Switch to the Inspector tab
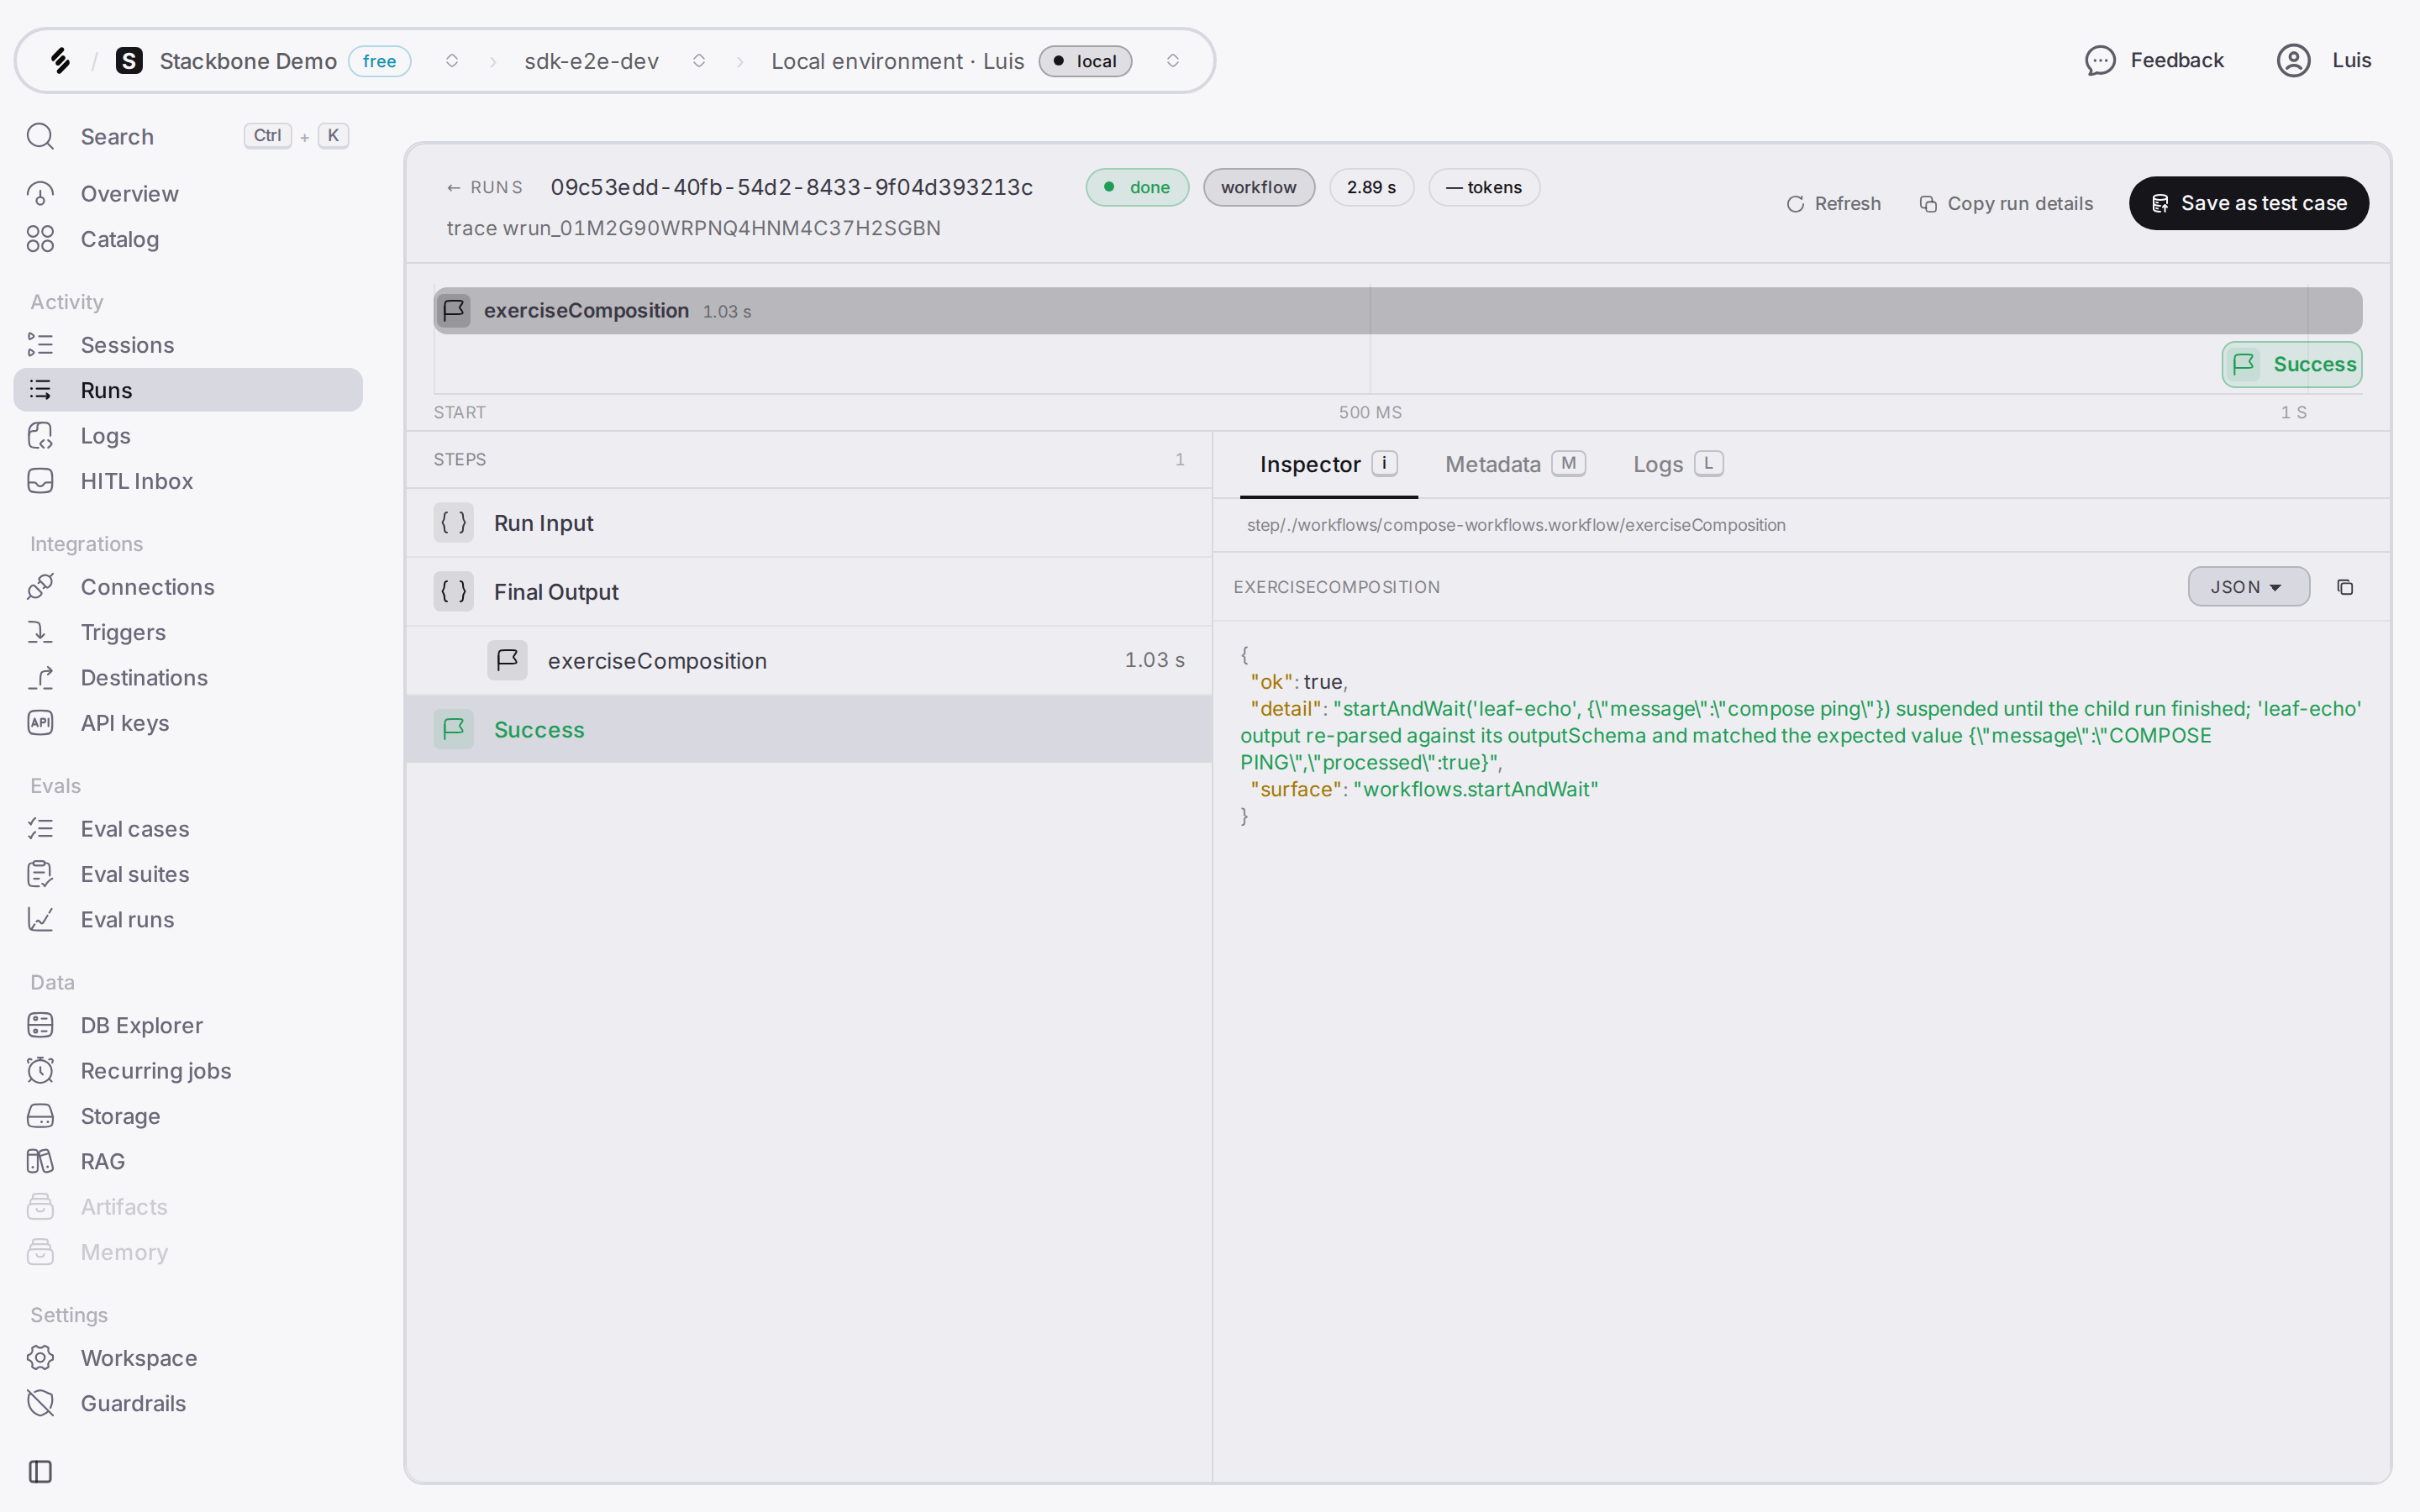2420x1512 pixels. pyautogui.click(x=1328, y=465)
